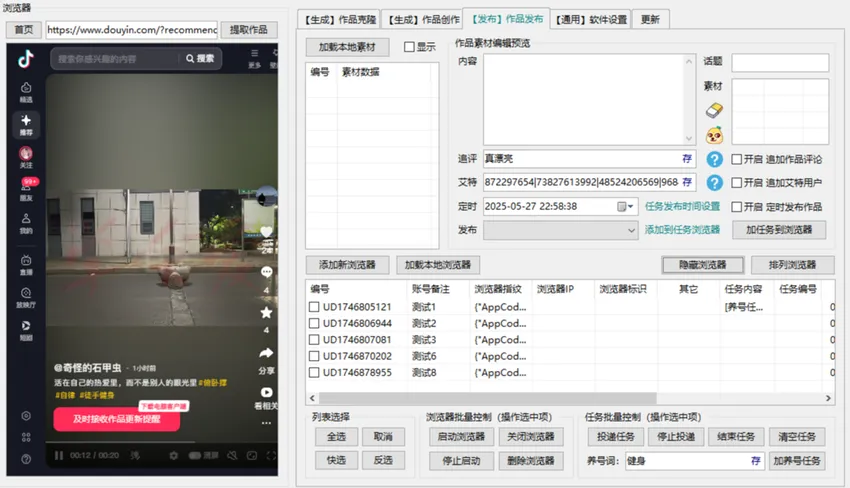Viewport: 850px width, 488px height.
Task: Mute the video sound icon
Action: point(232,455)
